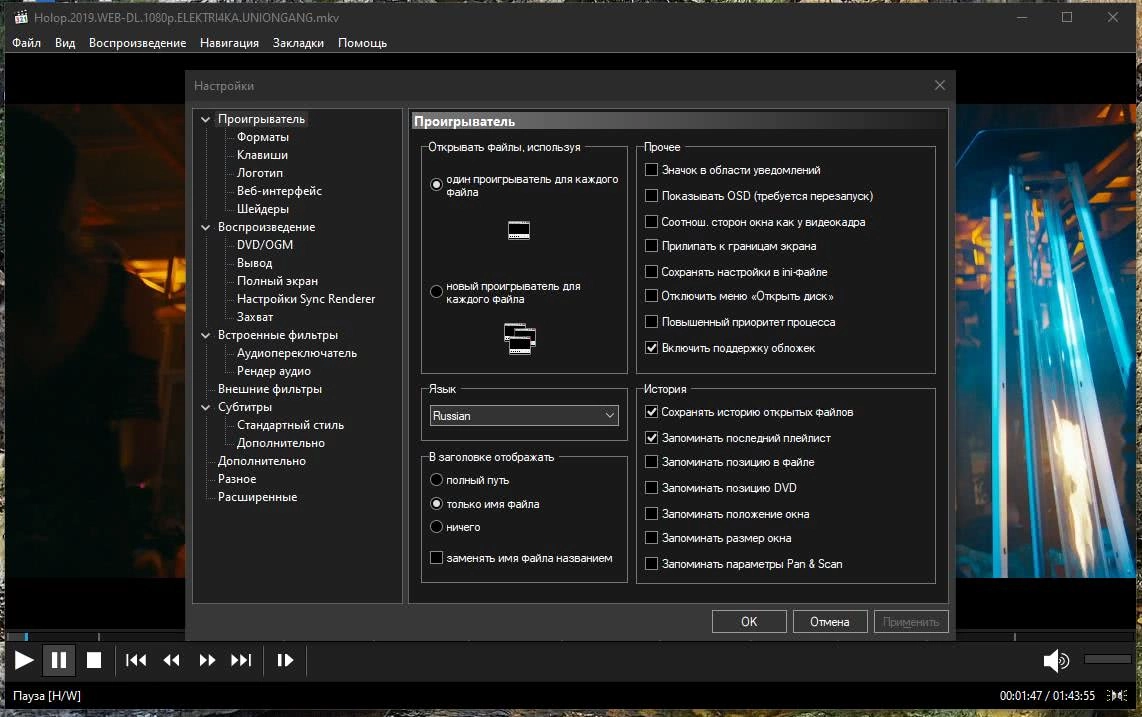Enable Сохранять настройки в ini-файле checkbox
The height and width of the screenshot is (717, 1142).
pos(652,272)
